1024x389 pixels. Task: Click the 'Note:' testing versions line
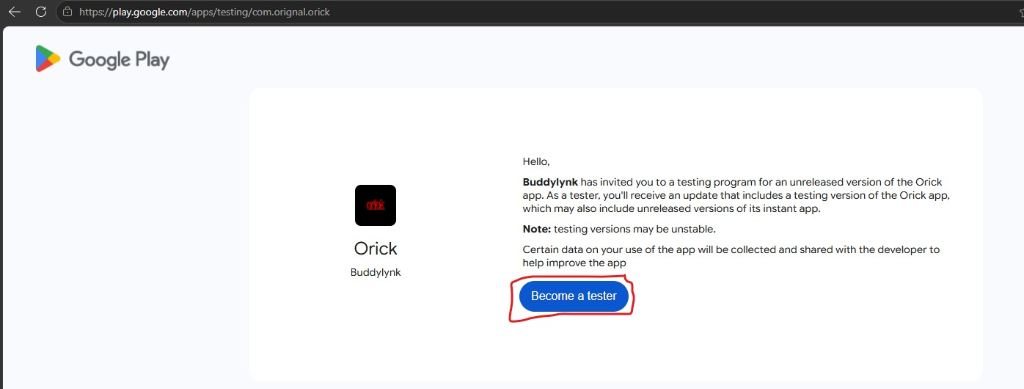pos(618,229)
